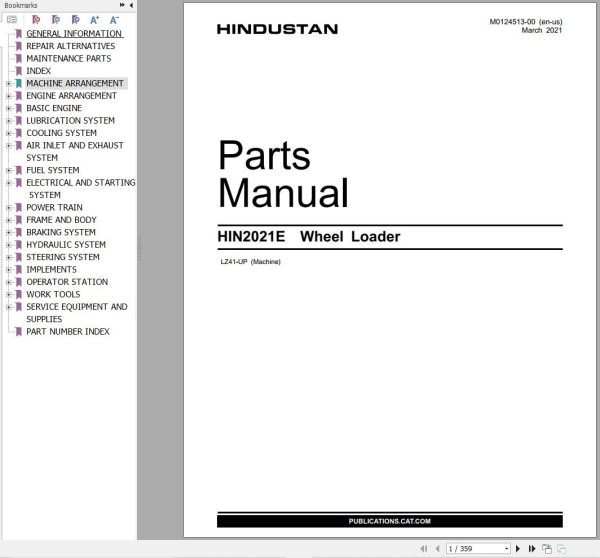
Task: Expand the WORK TOOLS bookmark
Action: (8, 295)
